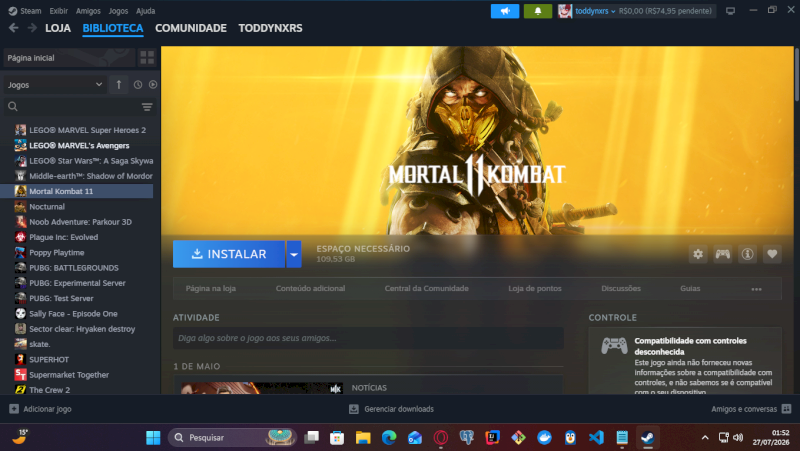The width and height of the screenshot is (800, 451).
Task: Open Windows Start menu
Action: [153, 437]
